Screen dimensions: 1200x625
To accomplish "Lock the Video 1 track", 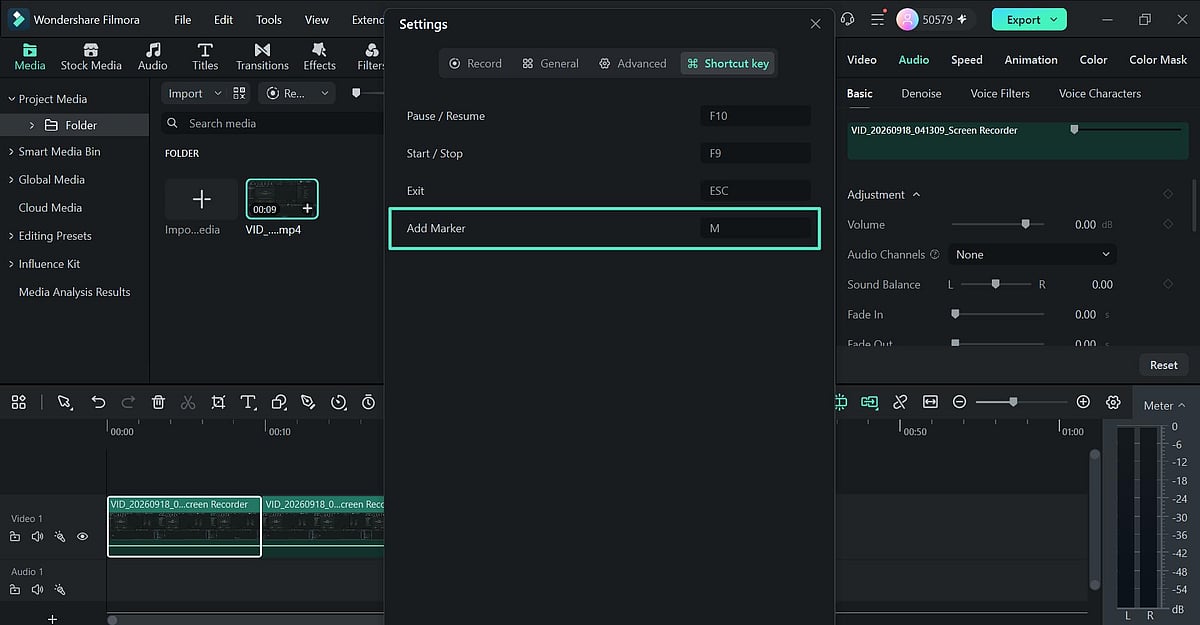I will 15,537.
